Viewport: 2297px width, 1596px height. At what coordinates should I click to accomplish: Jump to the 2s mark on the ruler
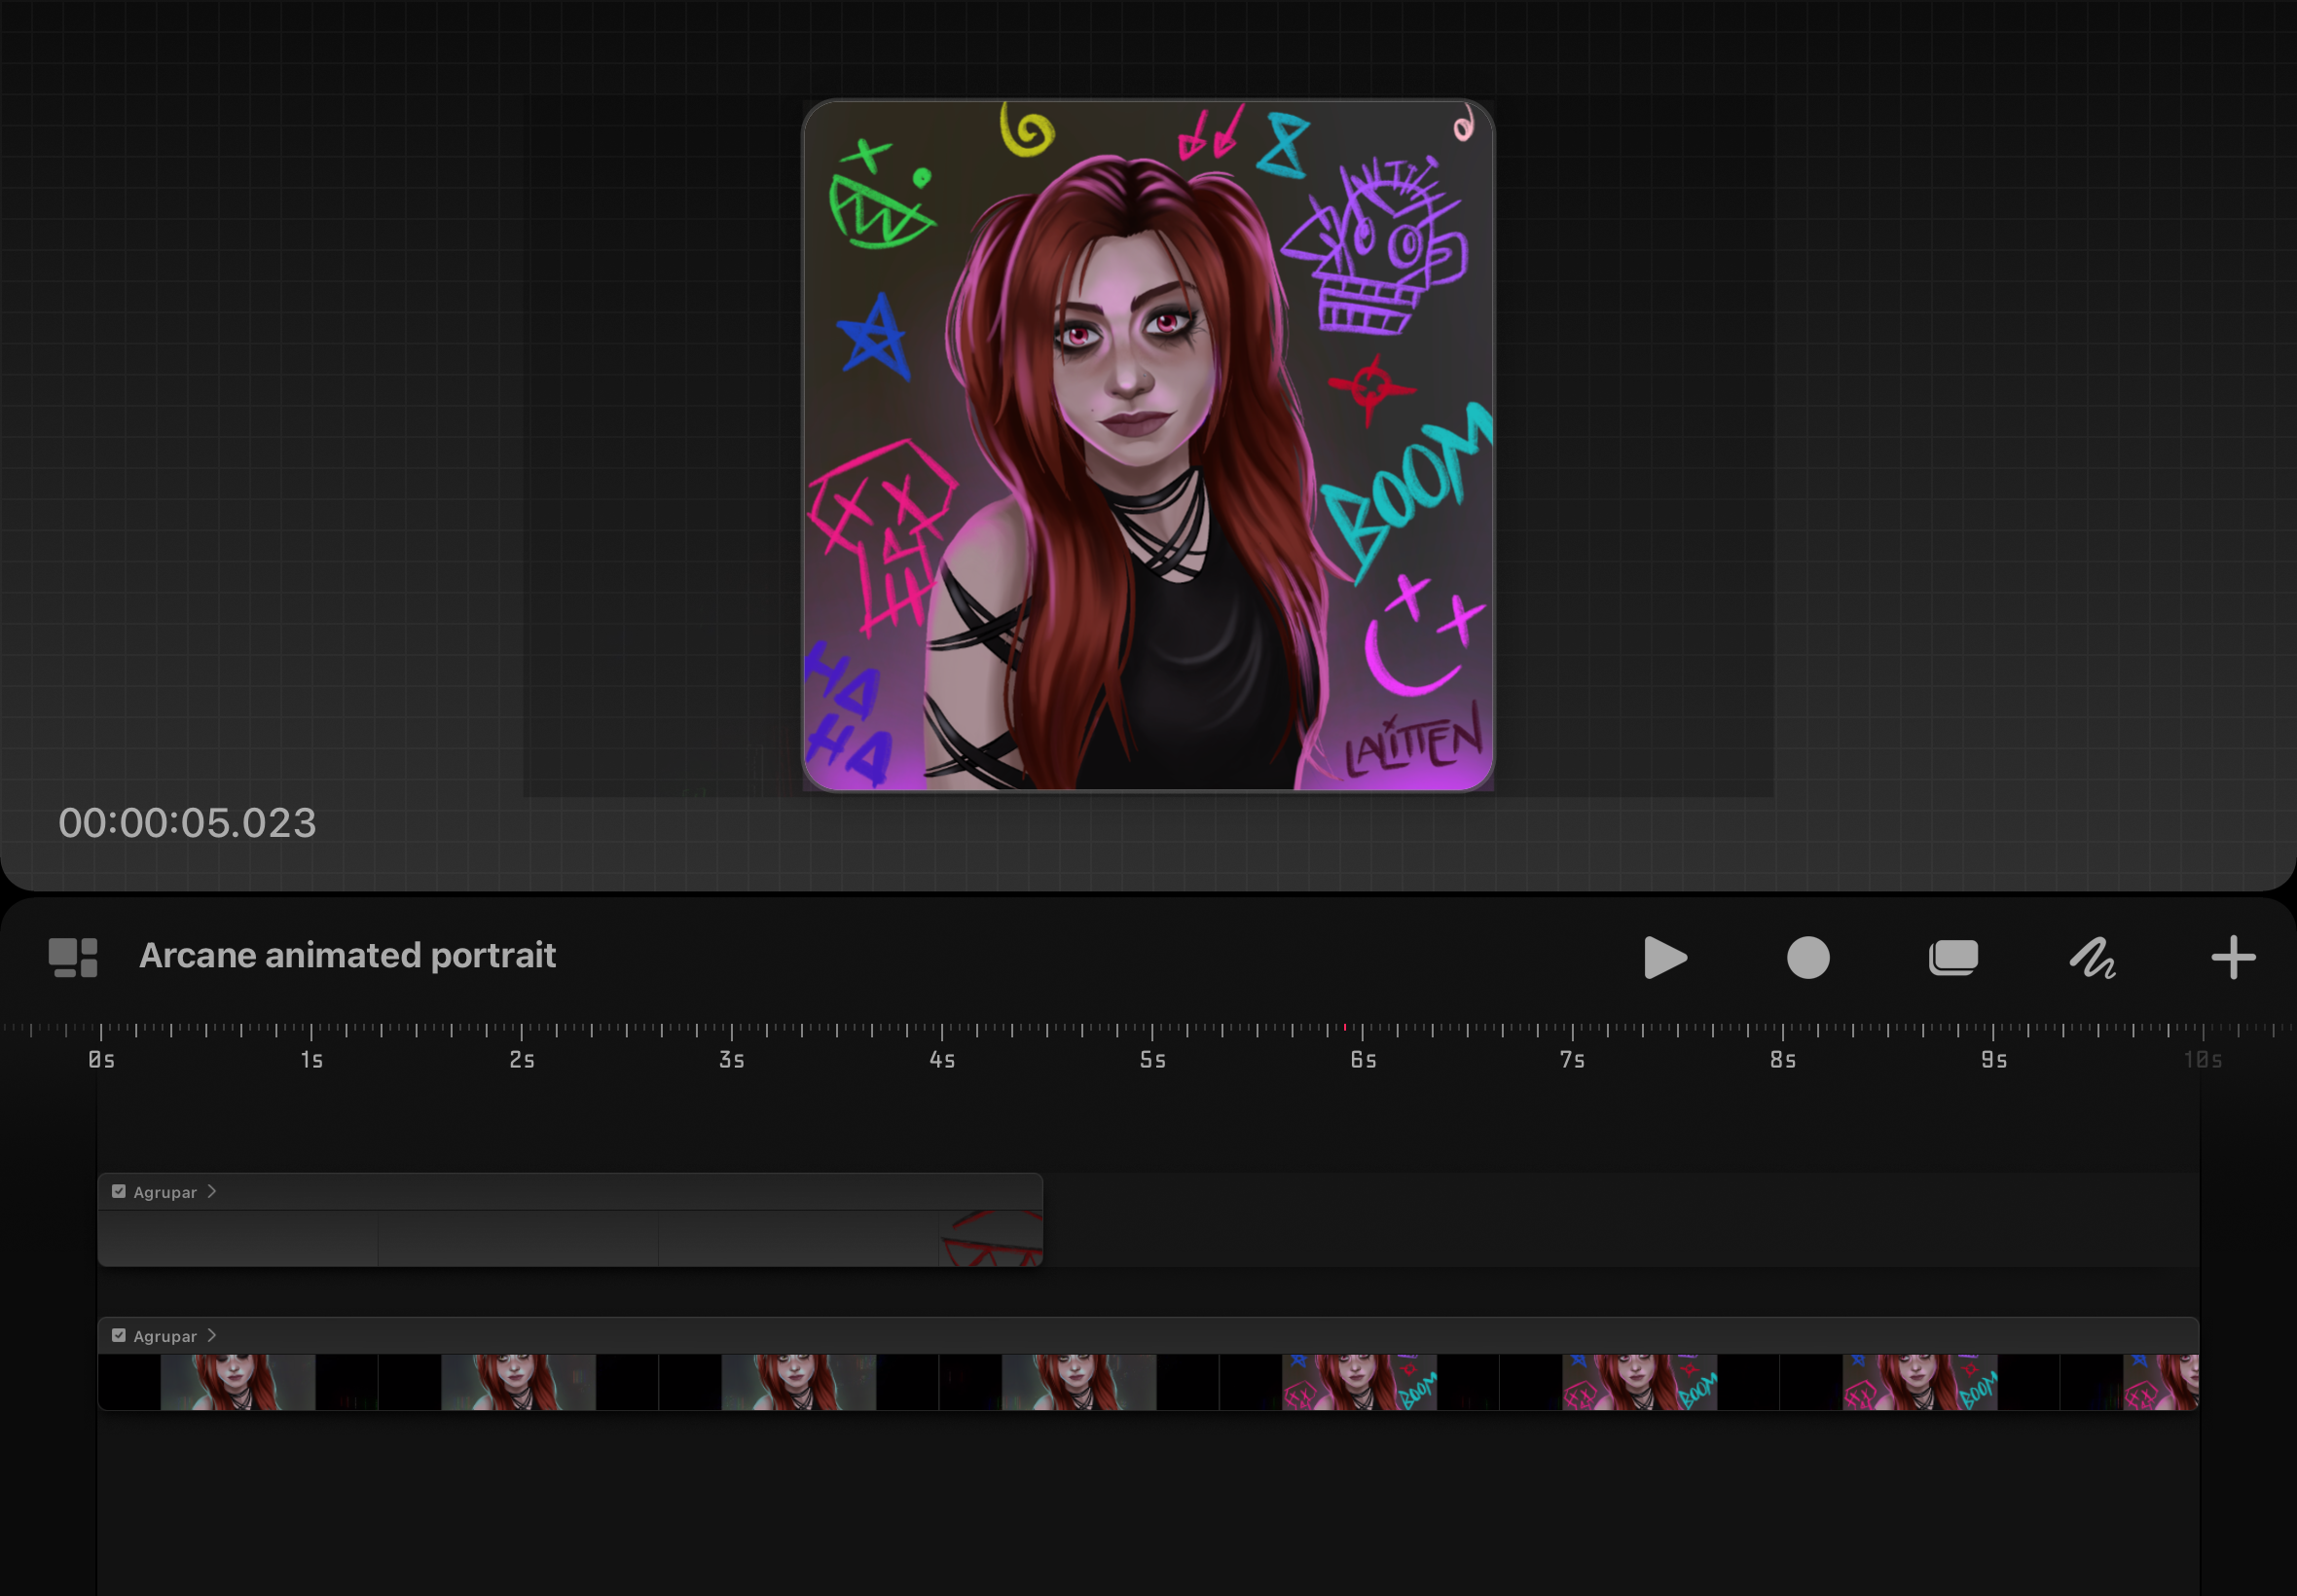[522, 1059]
